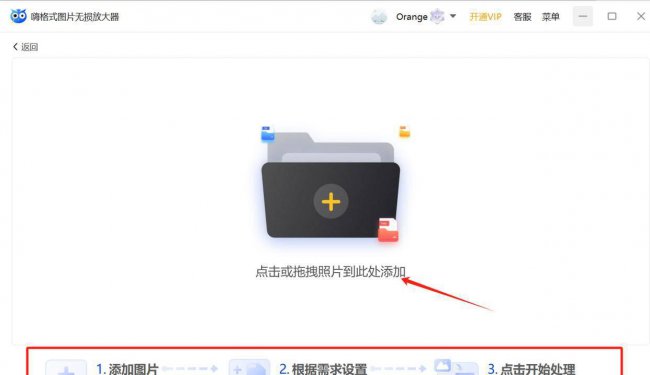Click the red file icon on folder
The height and width of the screenshot is (375, 650).
pyautogui.click(x=388, y=230)
